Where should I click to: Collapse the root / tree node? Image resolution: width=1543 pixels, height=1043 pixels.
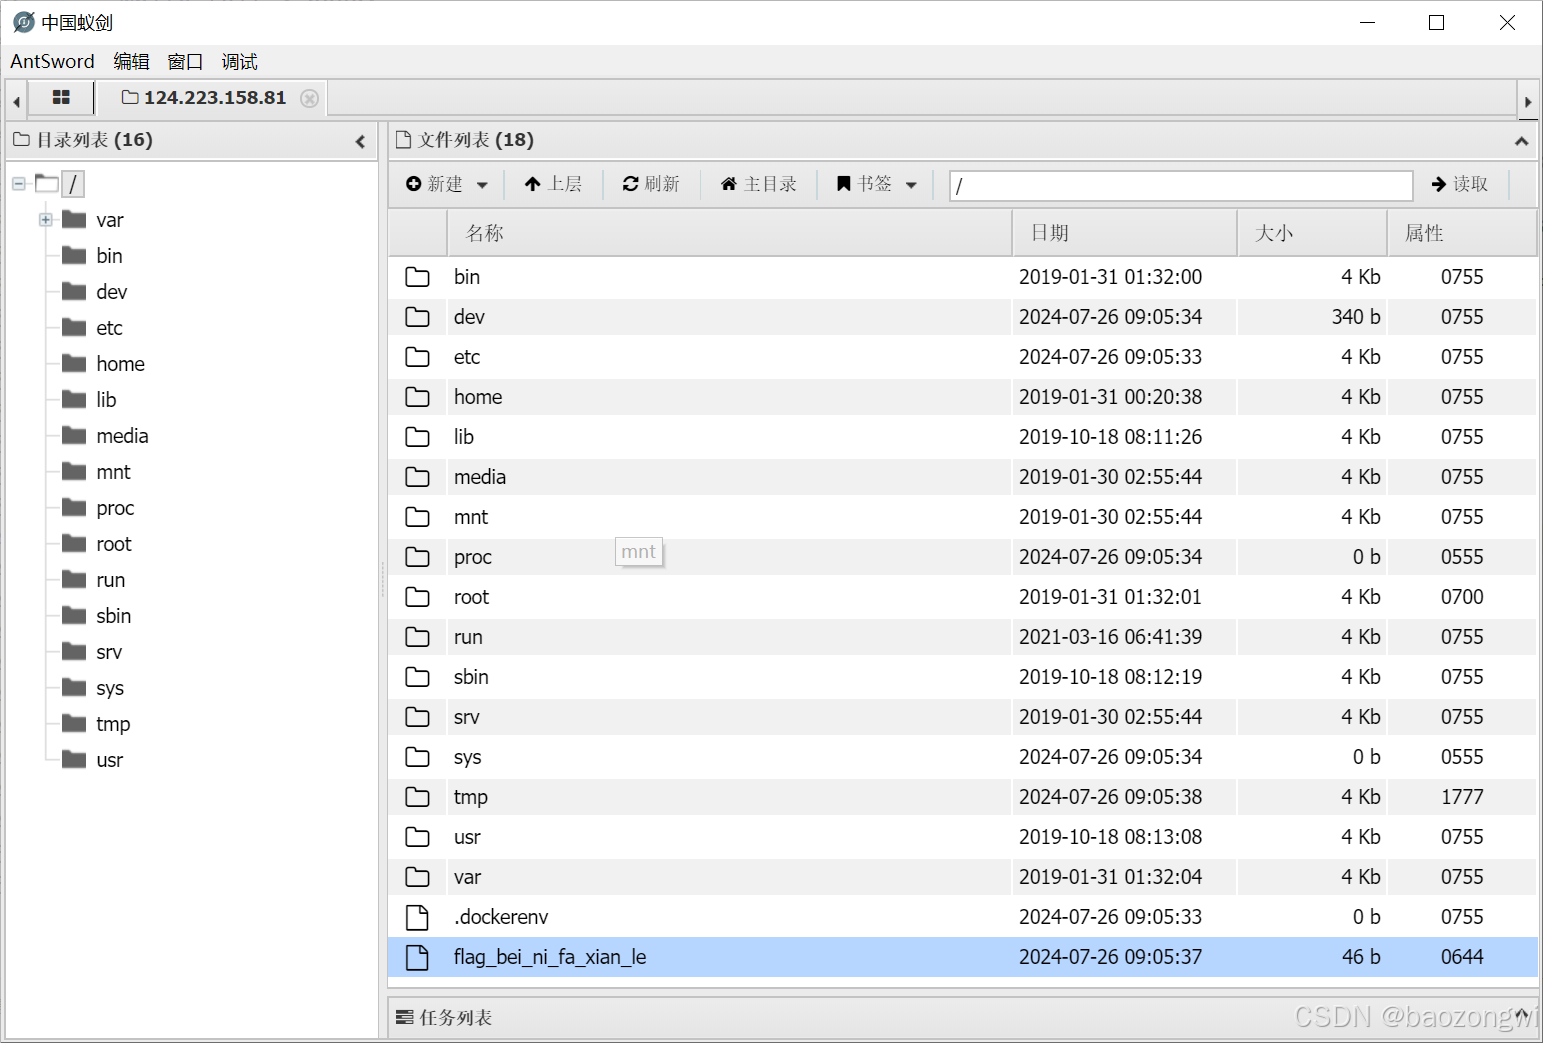click(18, 184)
